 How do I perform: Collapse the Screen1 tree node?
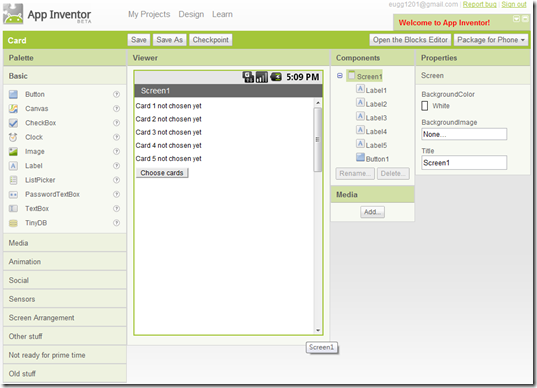(340, 76)
